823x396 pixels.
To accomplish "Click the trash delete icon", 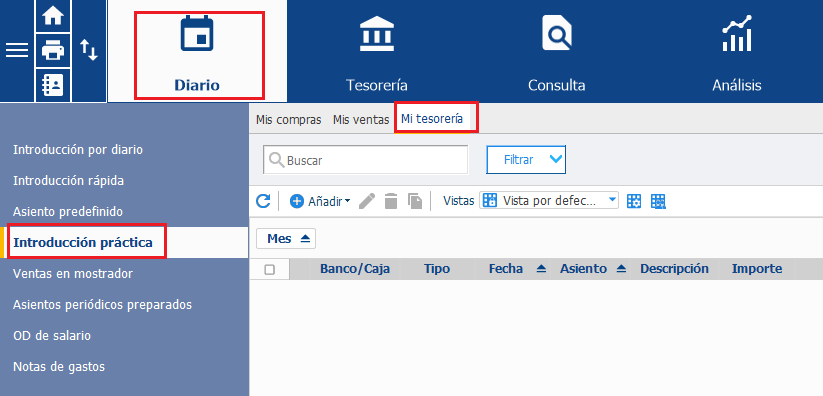I will 391,201.
